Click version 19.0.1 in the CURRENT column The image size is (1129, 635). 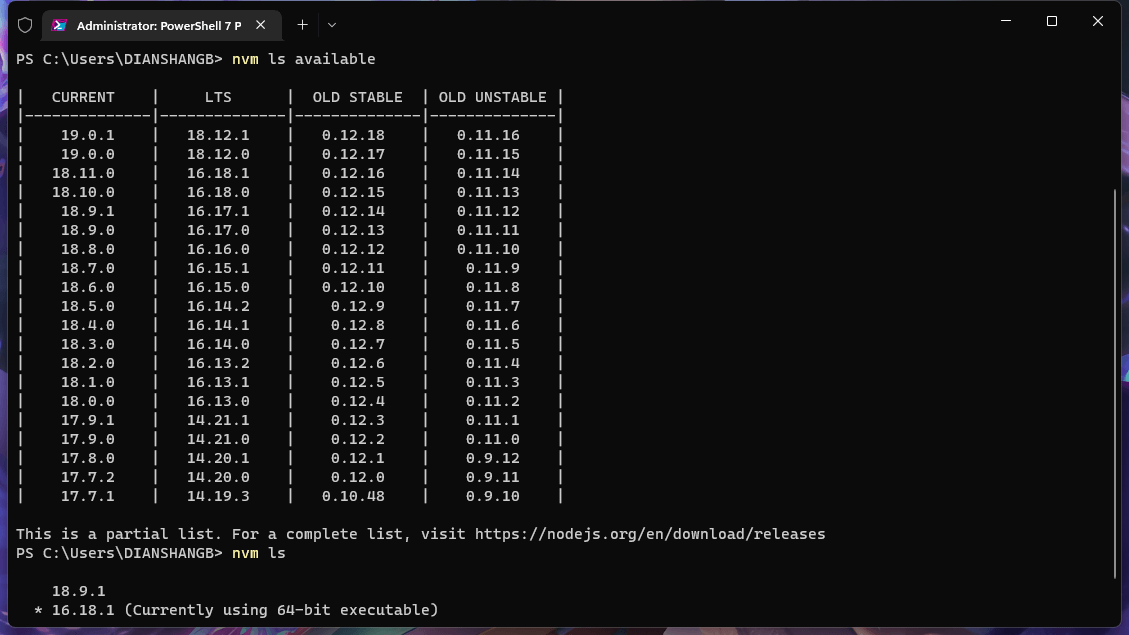[x=87, y=135]
